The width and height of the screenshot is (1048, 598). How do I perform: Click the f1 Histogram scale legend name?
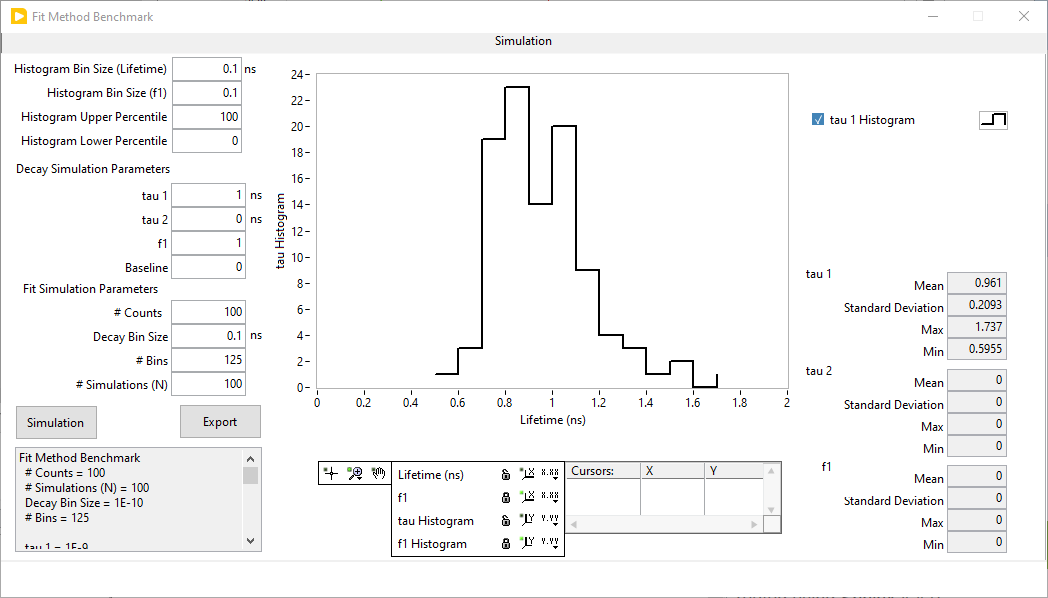pyautogui.click(x=432, y=544)
